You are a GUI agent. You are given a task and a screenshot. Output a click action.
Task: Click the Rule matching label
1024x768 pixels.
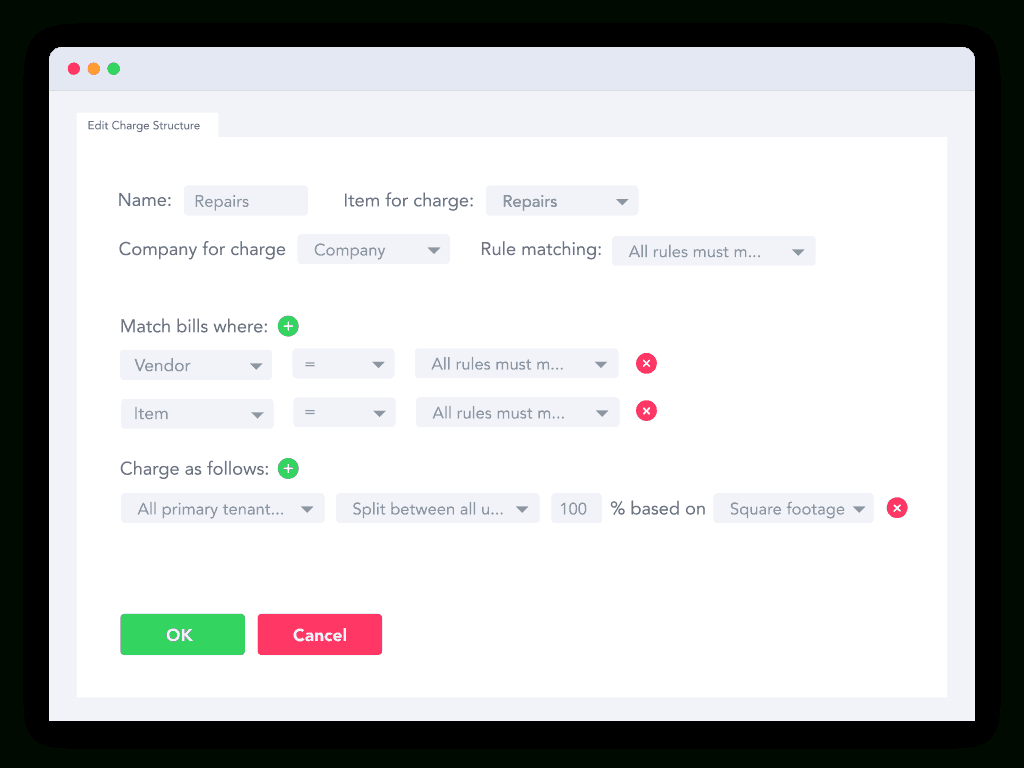541,249
